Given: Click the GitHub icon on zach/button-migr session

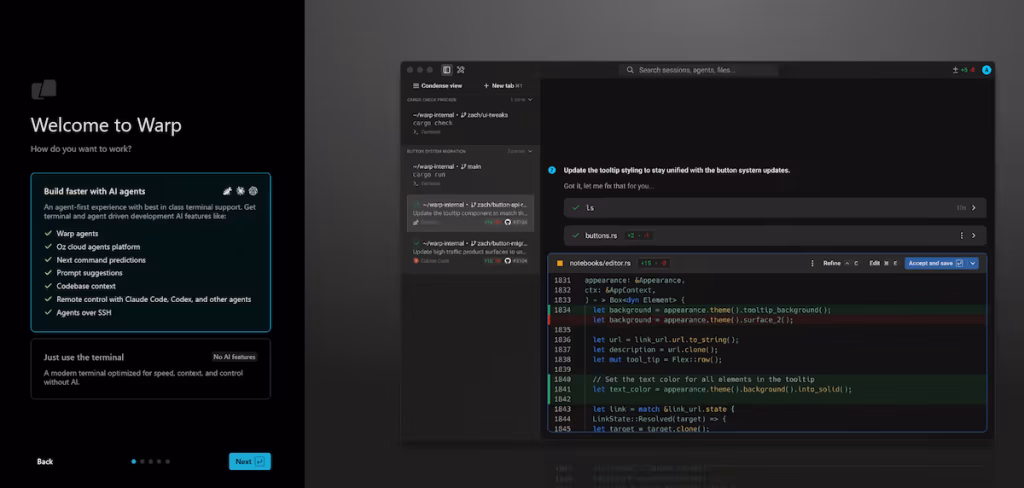Looking at the screenshot, I should [x=507, y=261].
